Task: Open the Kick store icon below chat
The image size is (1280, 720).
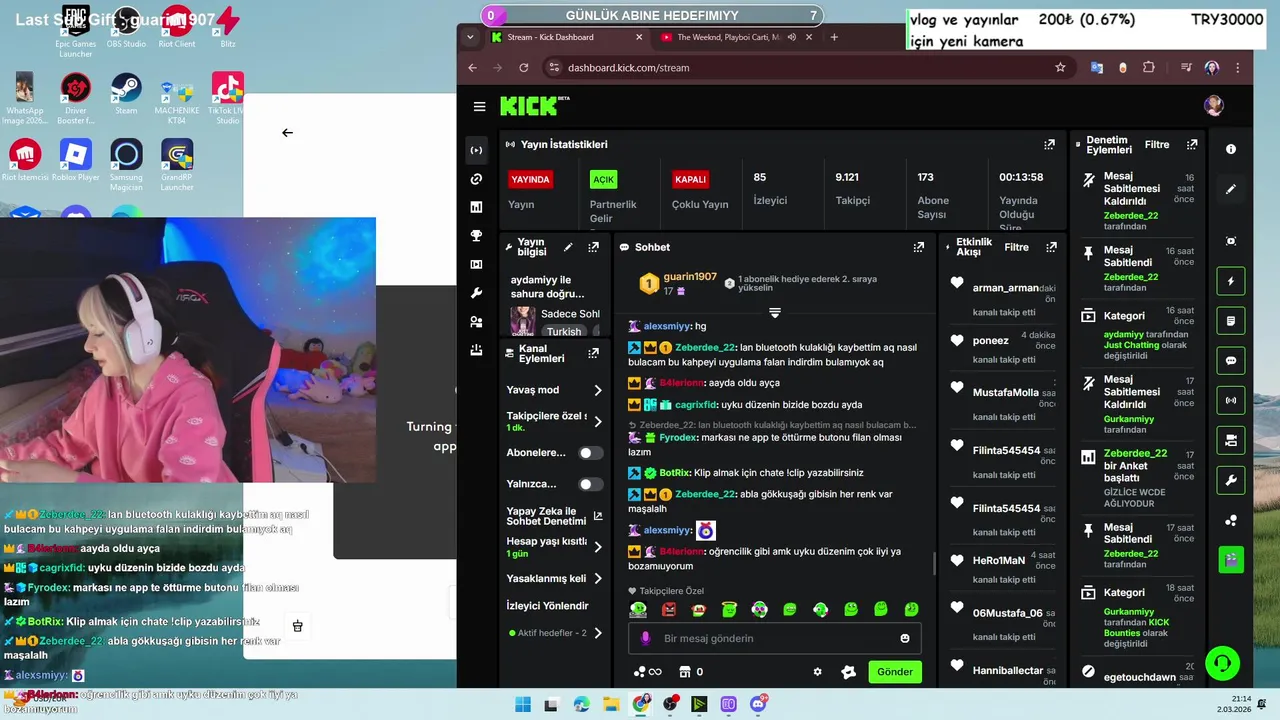Action: point(685,672)
